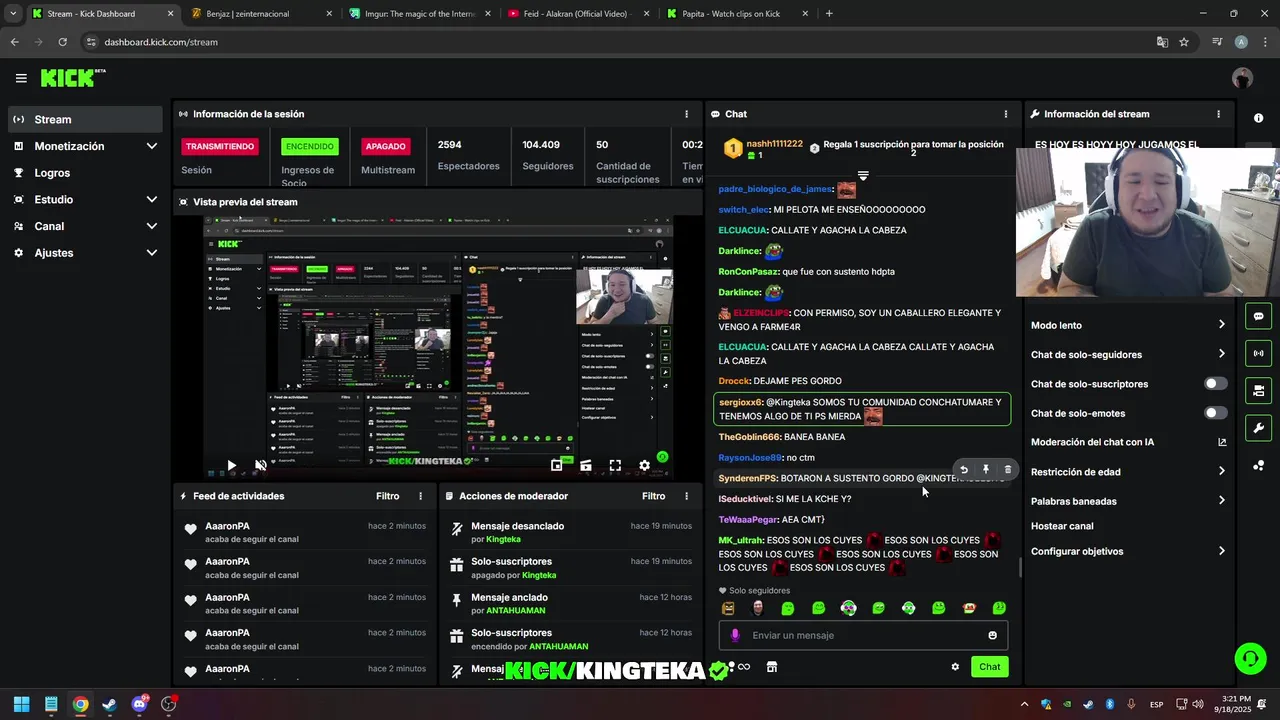Switch to the Imgur browser tab
The width and height of the screenshot is (1280, 720).
(420, 14)
